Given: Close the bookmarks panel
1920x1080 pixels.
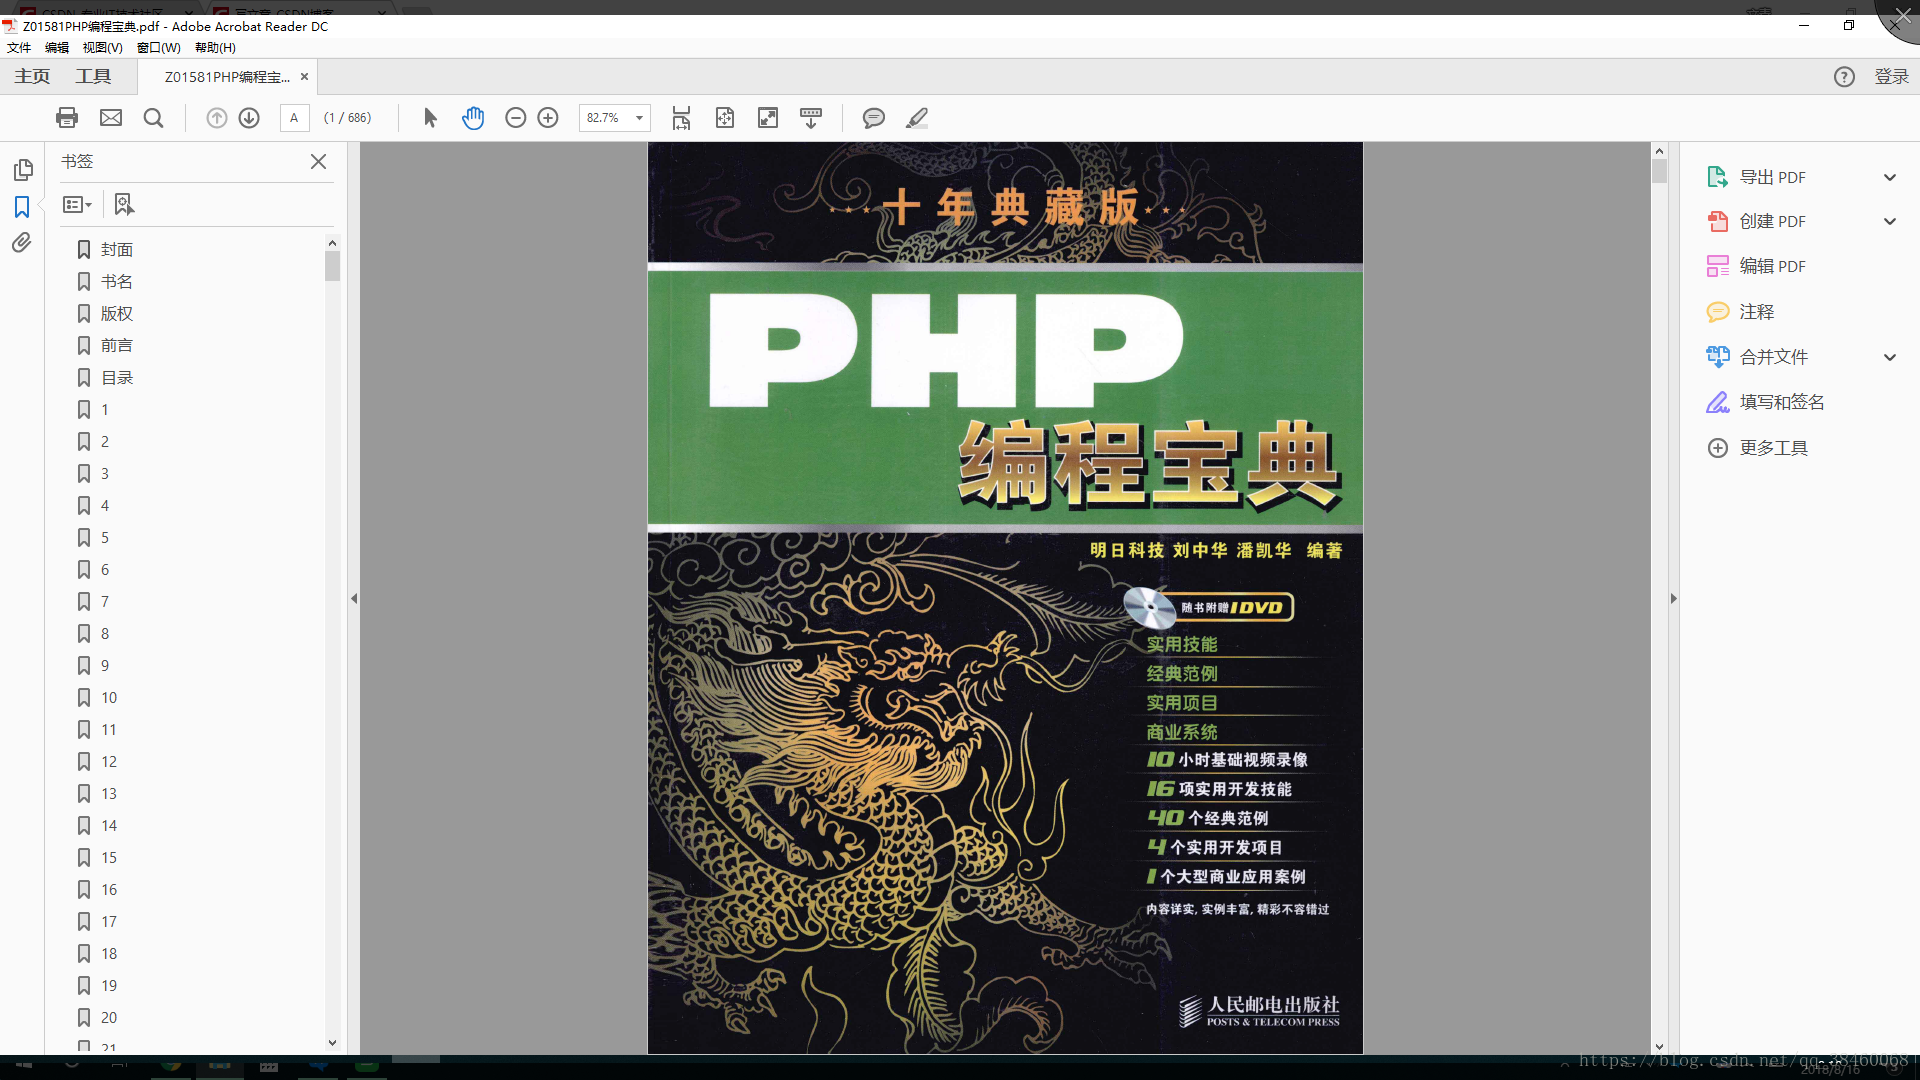Looking at the screenshot, I should coord(318,161).
